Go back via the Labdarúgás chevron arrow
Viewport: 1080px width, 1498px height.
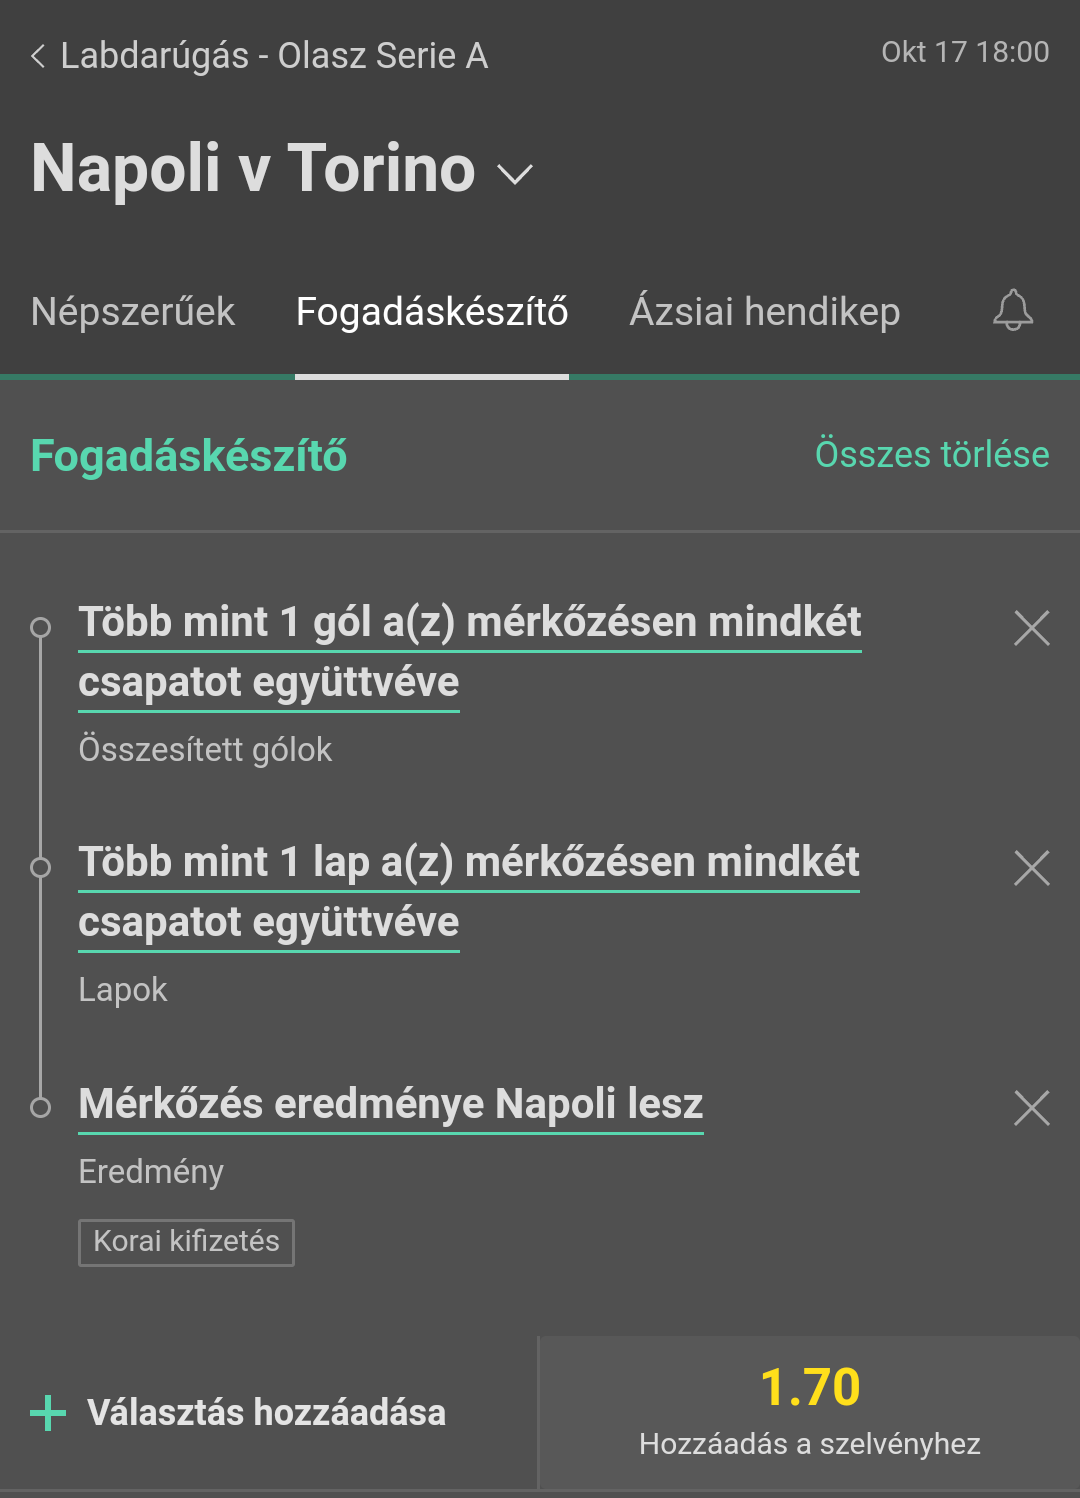pyautogui.click(x=38, y=56)
